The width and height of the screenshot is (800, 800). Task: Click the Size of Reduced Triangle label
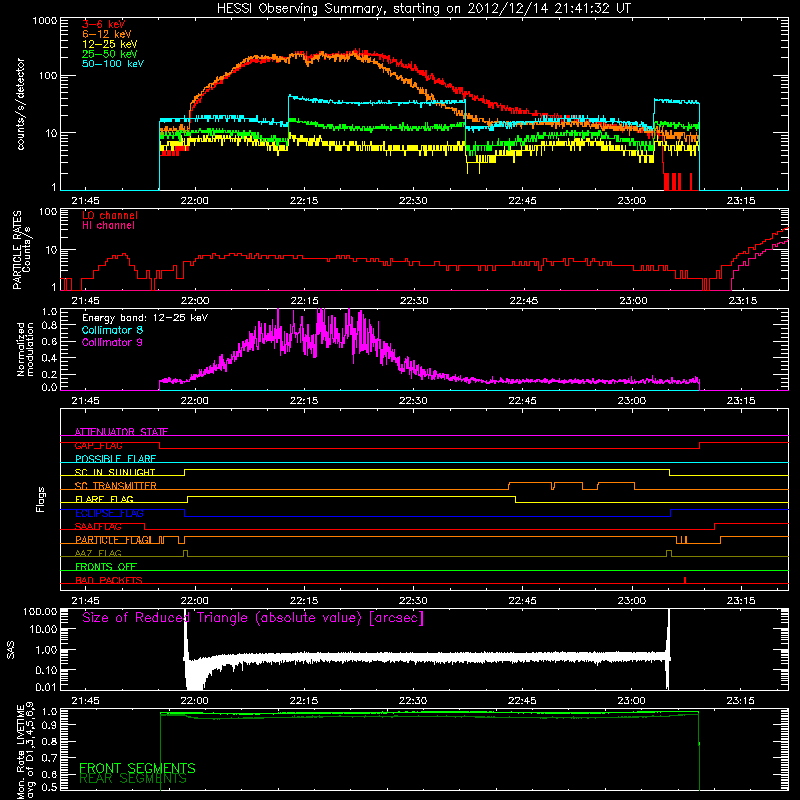click(x=253, y=618)
